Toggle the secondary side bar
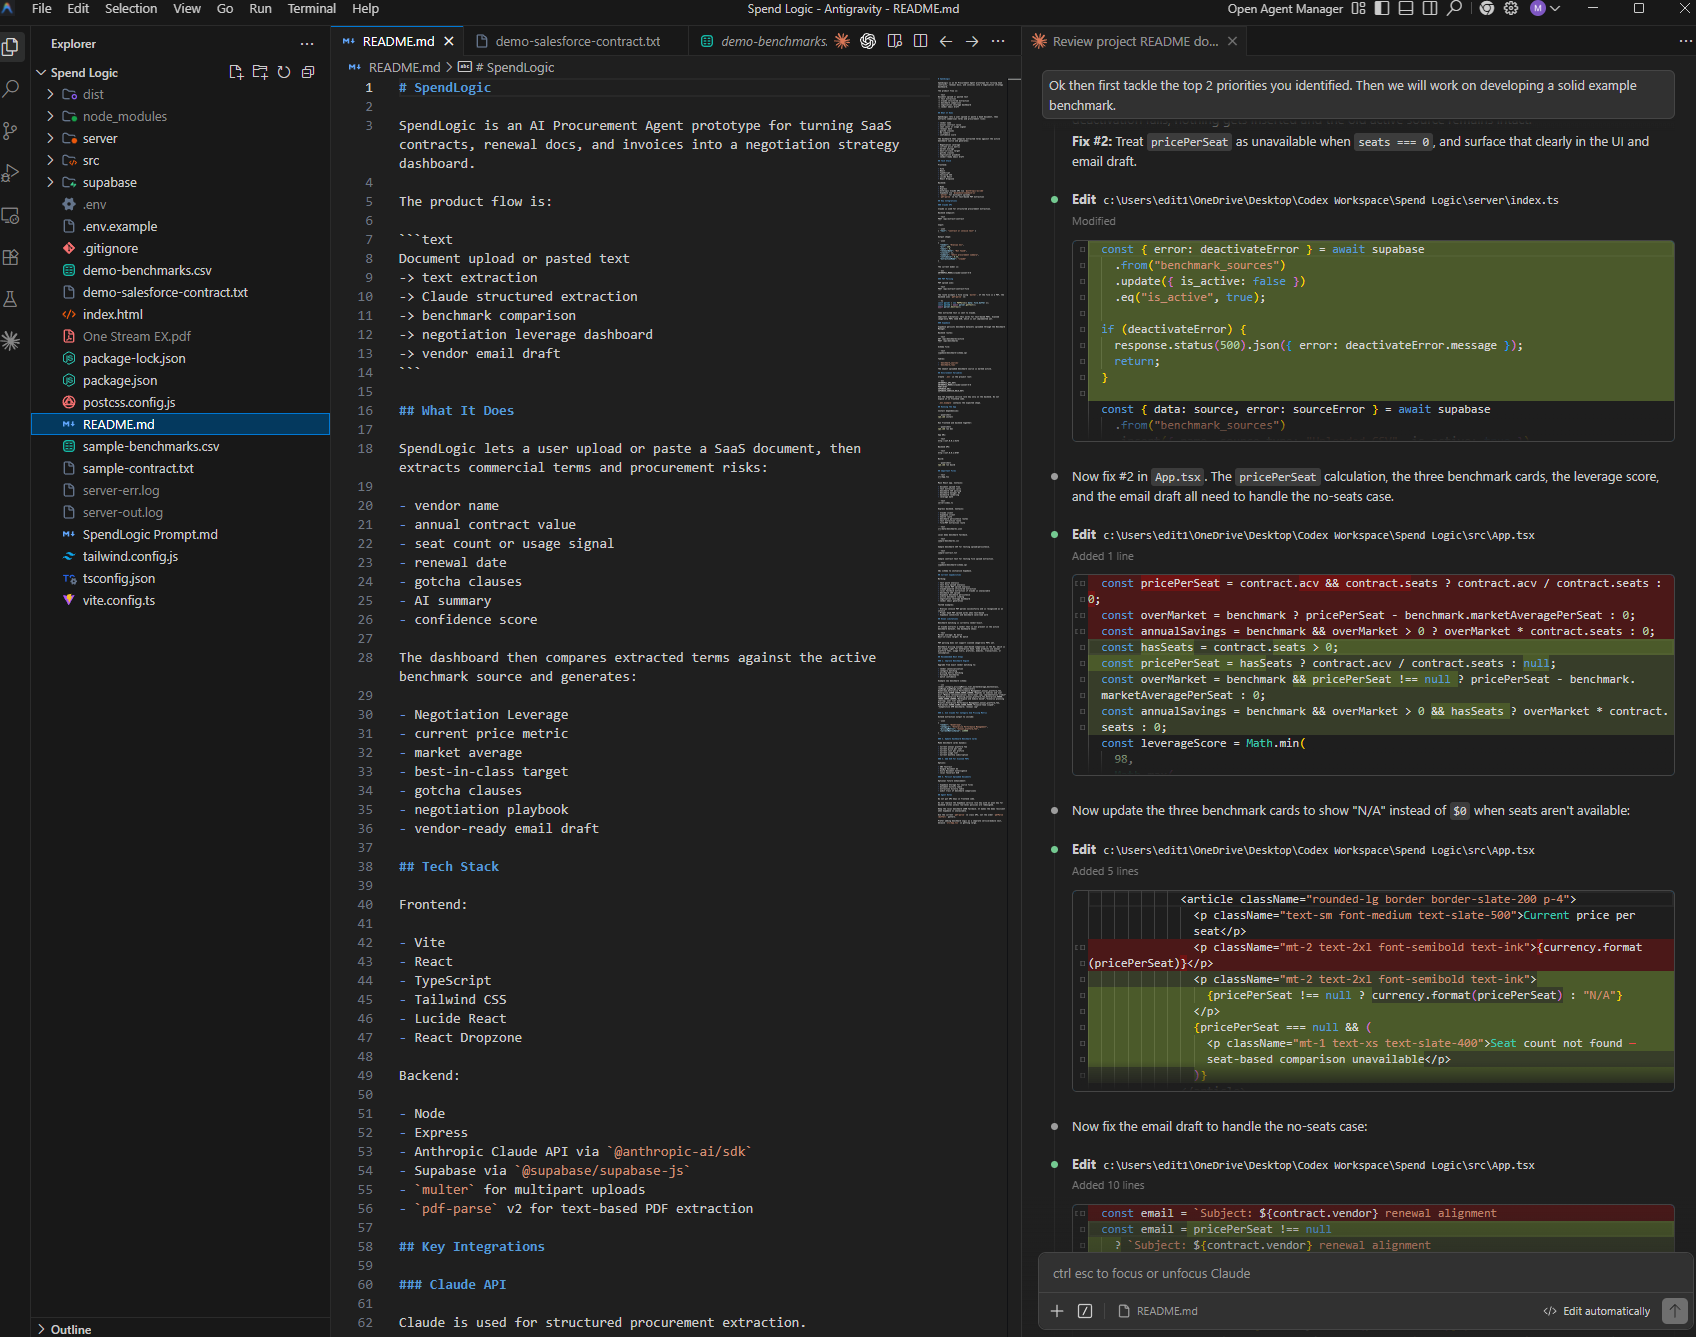The image size is (1696, 1337). click(x=1430, y=8)
